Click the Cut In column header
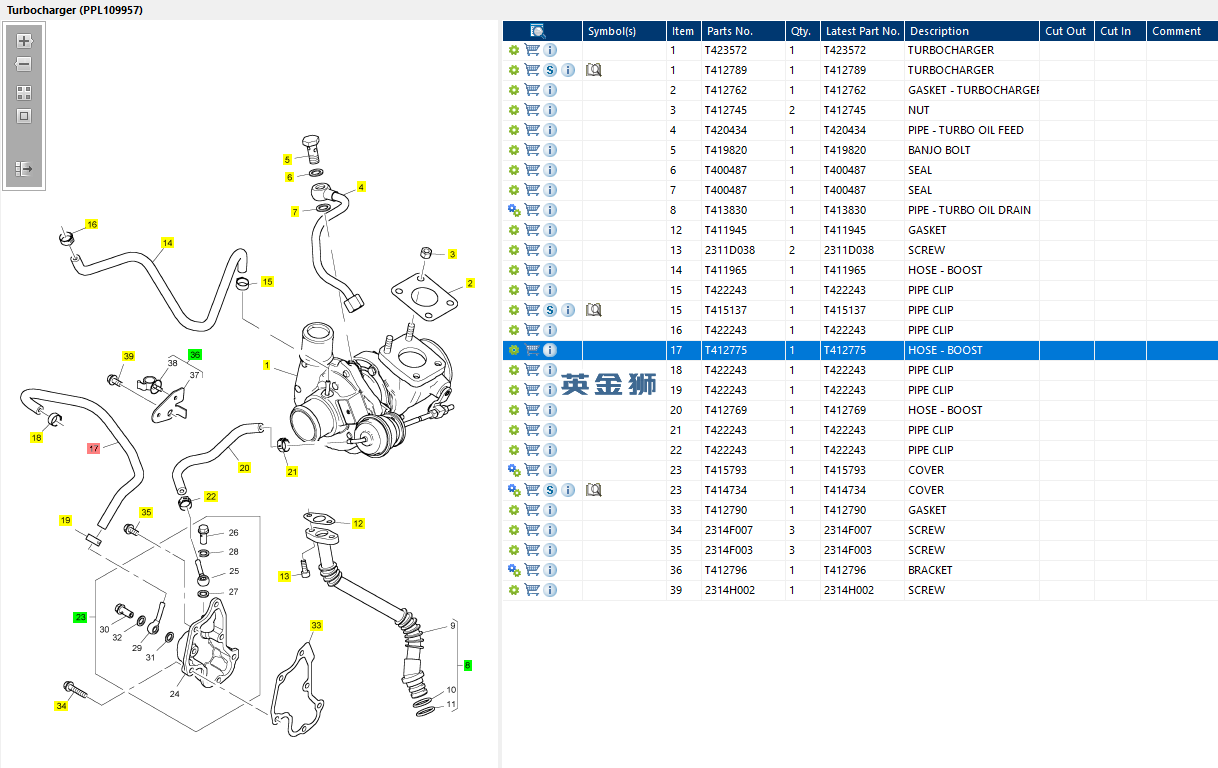Screen dimensions: 1218x768 coord(1120,31)
